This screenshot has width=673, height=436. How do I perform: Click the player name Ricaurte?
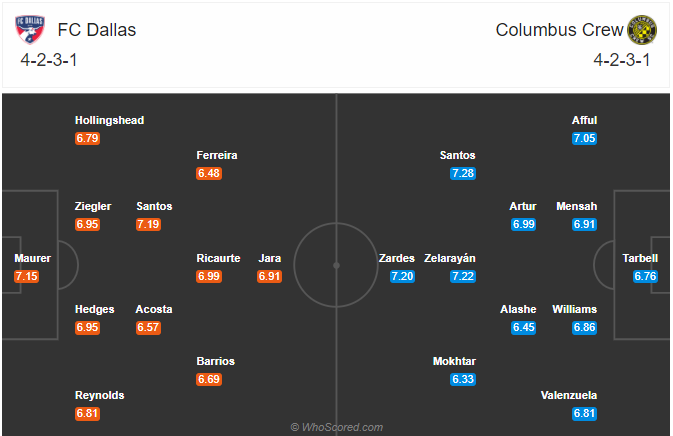(x=218, y=258)
